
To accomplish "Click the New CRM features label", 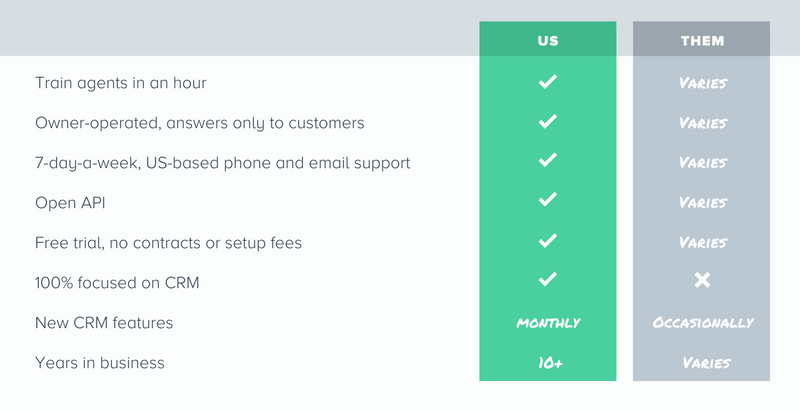I will coord(104,323).
